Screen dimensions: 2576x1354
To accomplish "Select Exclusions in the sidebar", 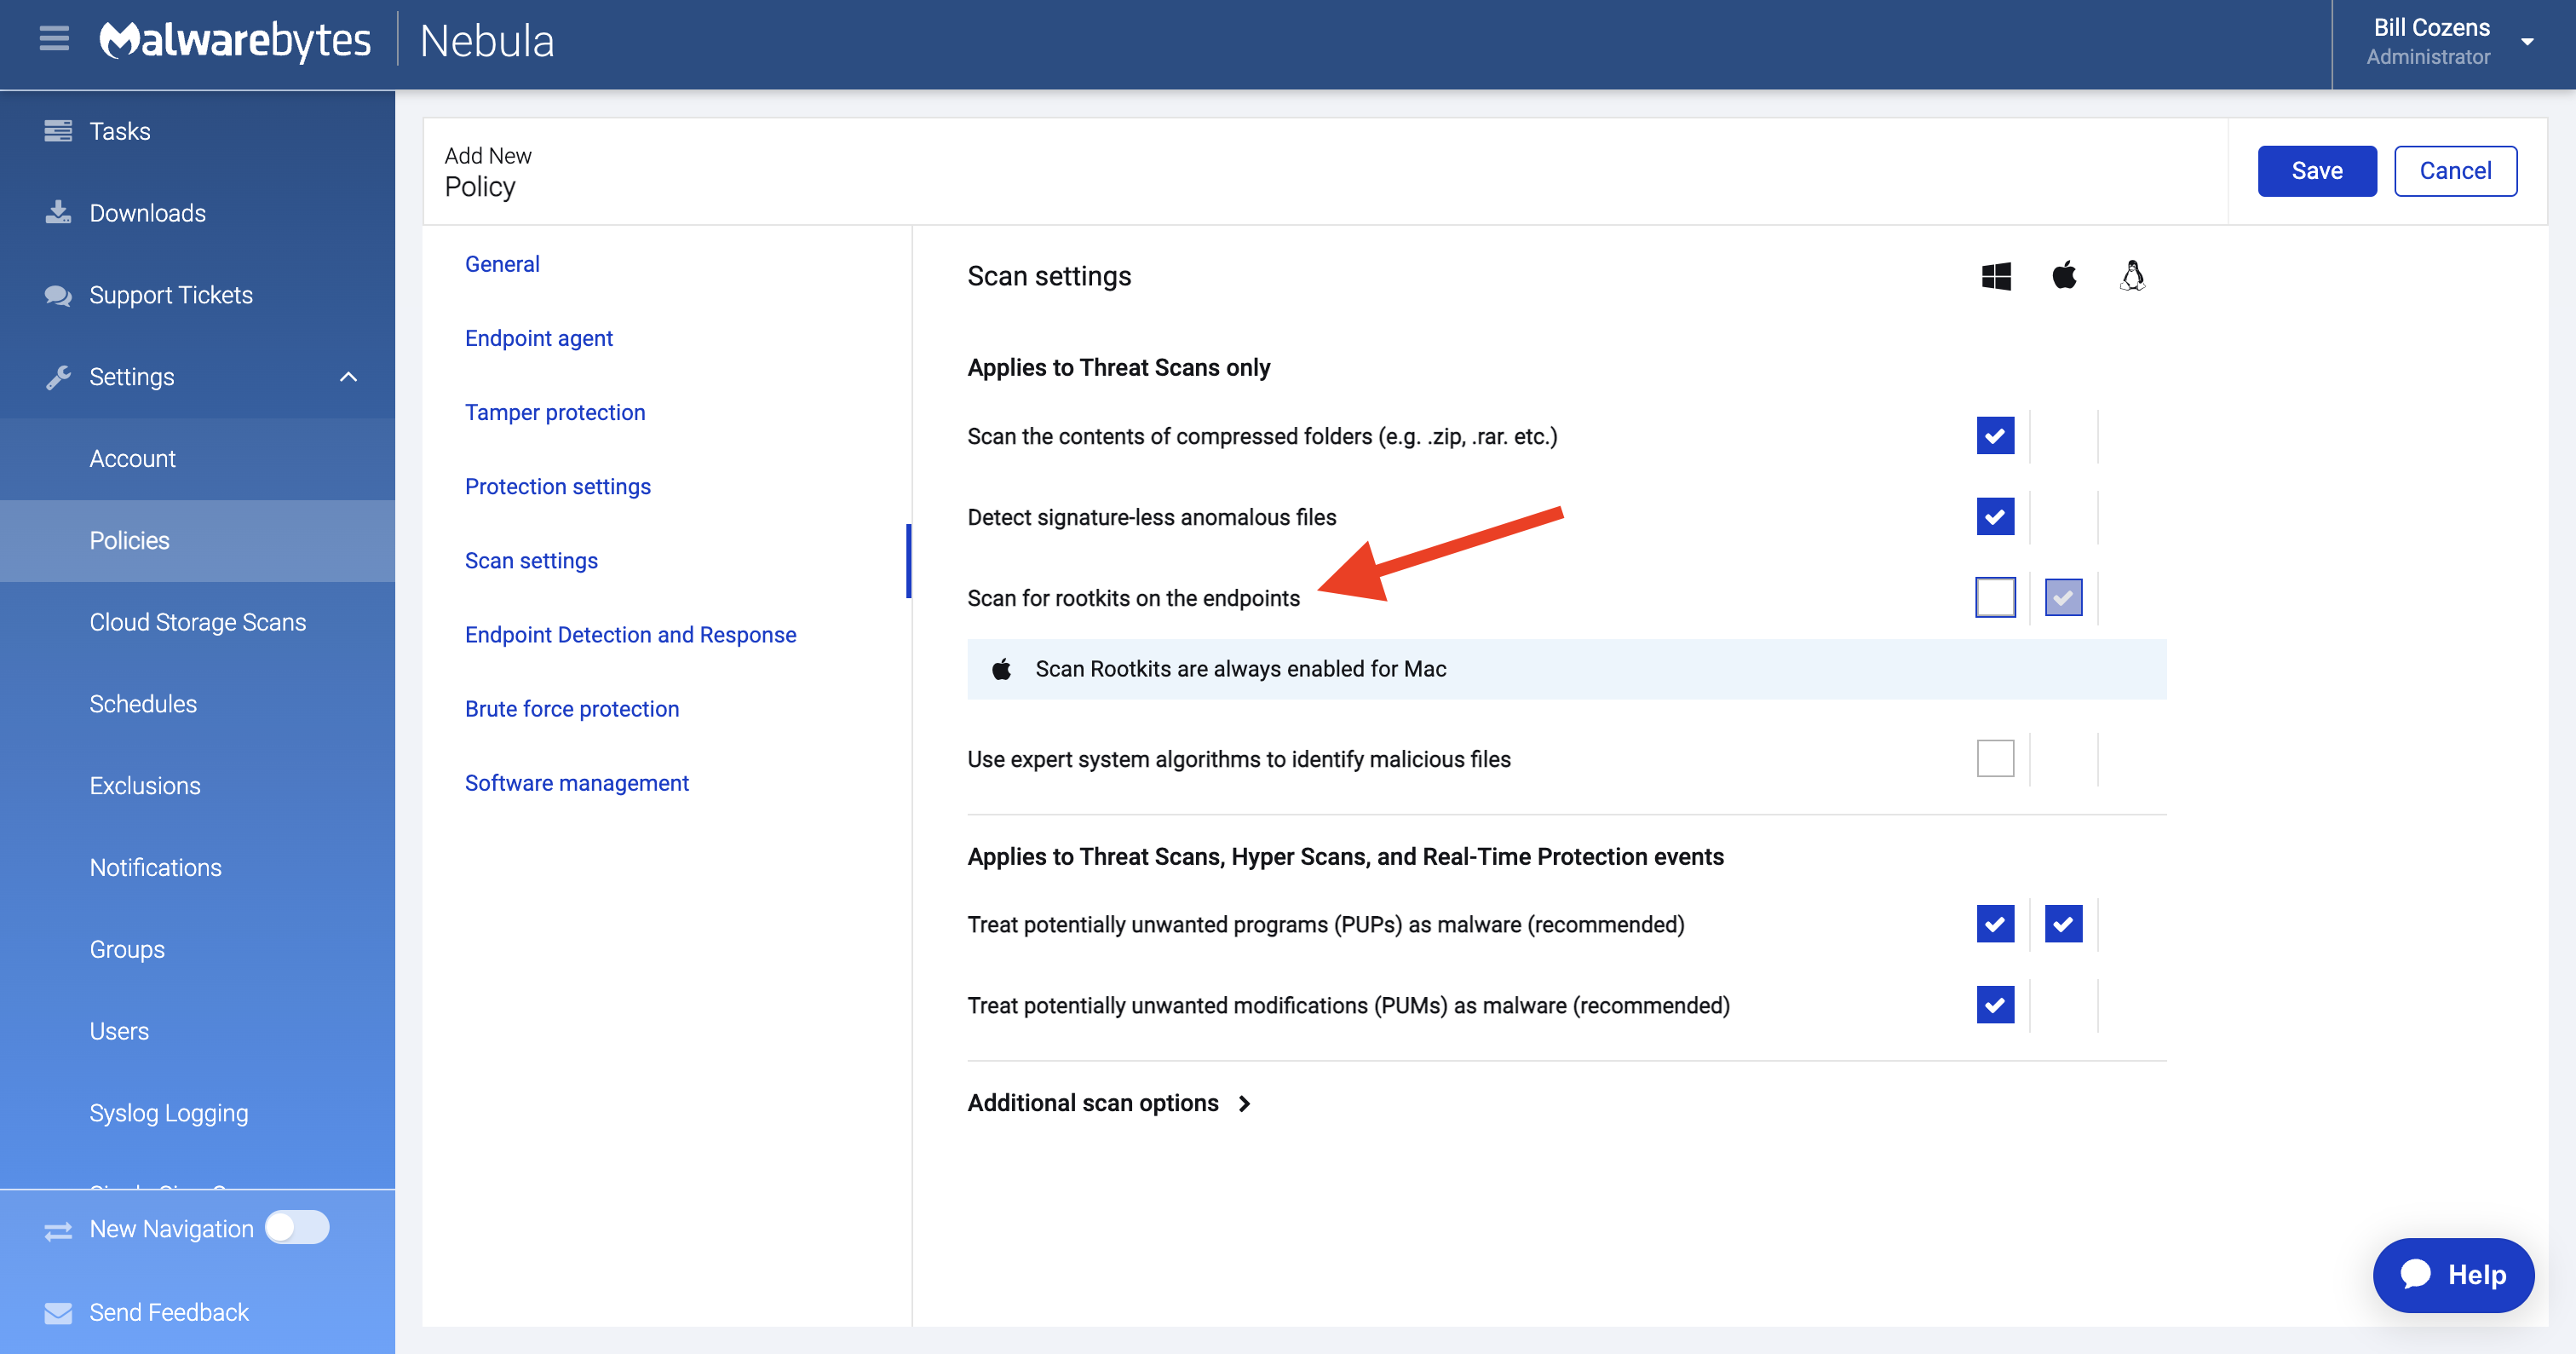I will pos(145,786).
